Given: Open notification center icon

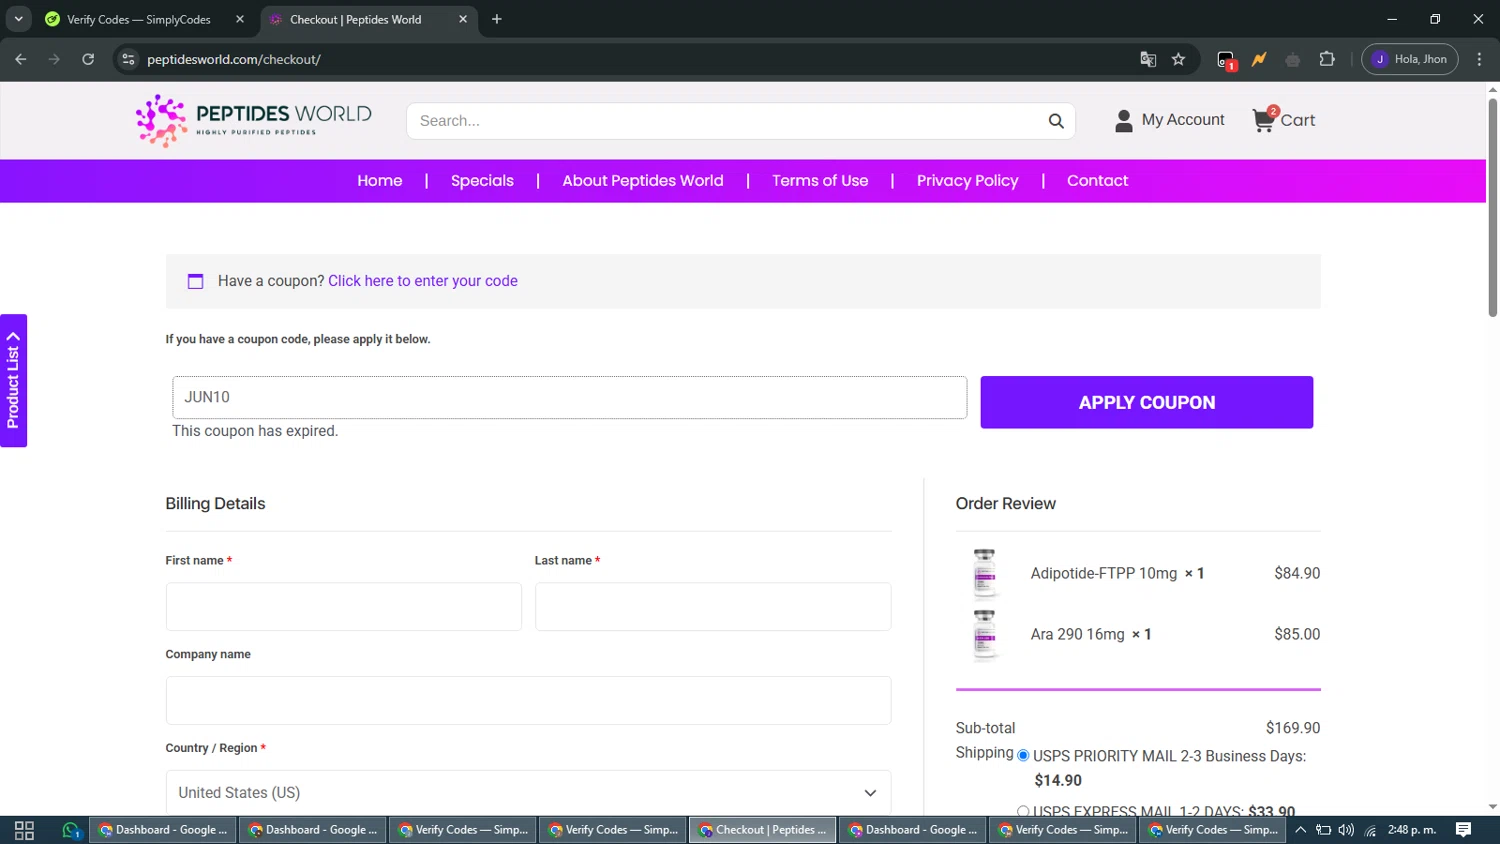Looking at the screenshot, I should click(x=1463, y=830).
